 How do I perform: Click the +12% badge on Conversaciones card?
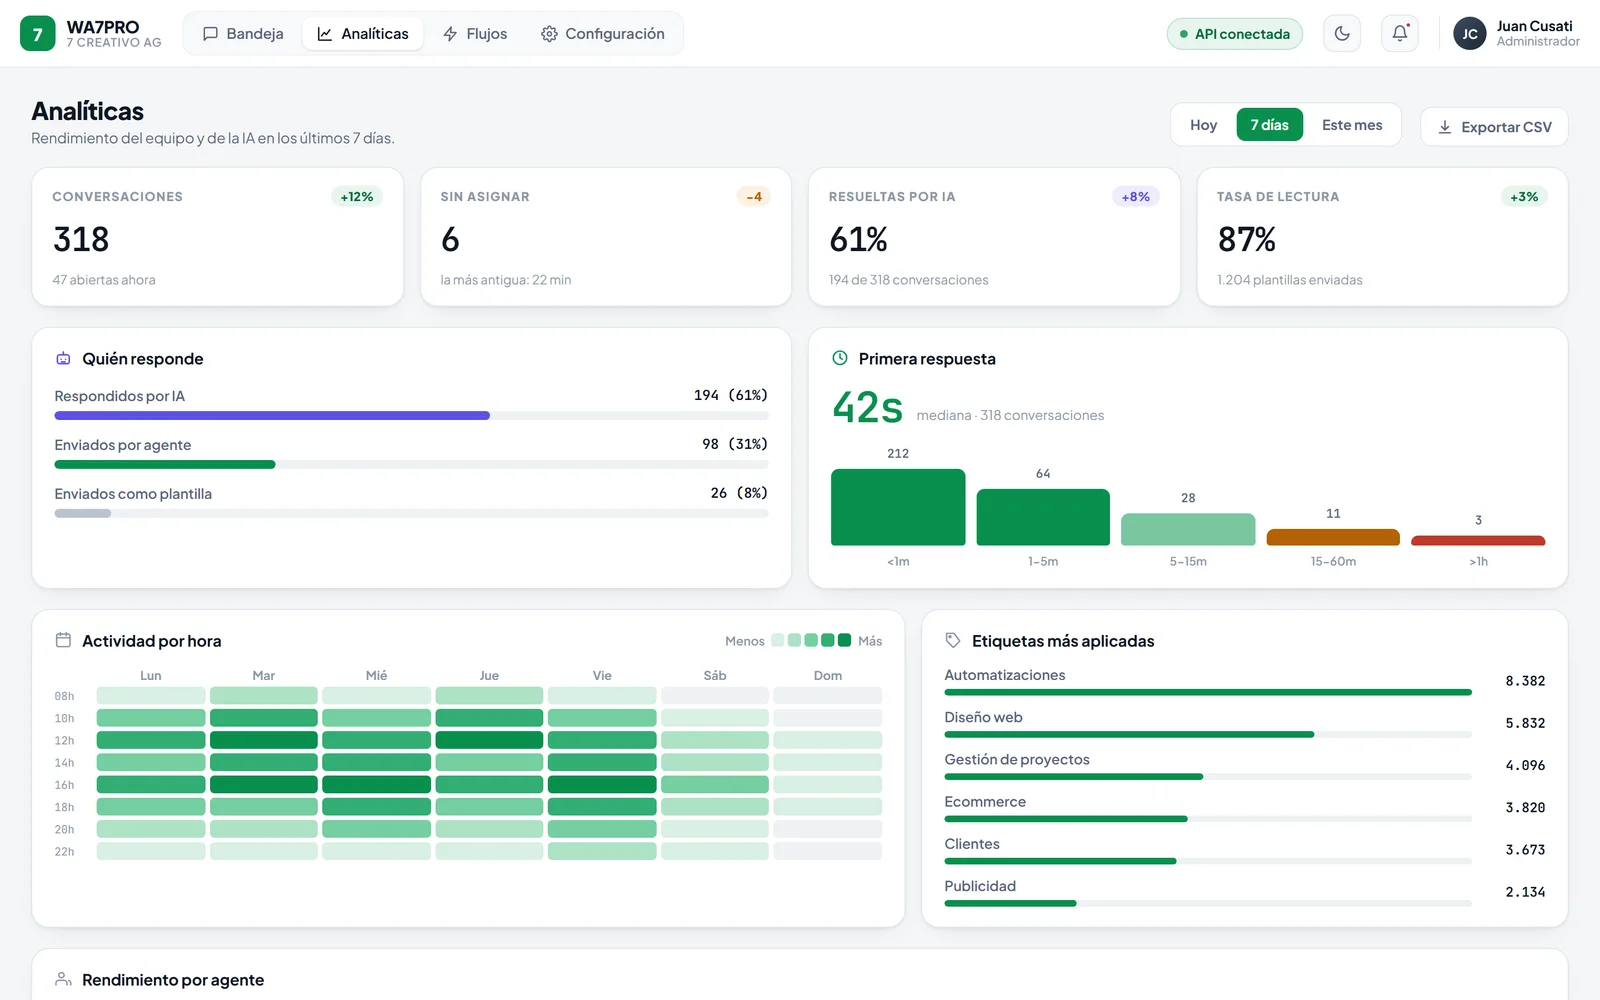click(x=356, y=197)
